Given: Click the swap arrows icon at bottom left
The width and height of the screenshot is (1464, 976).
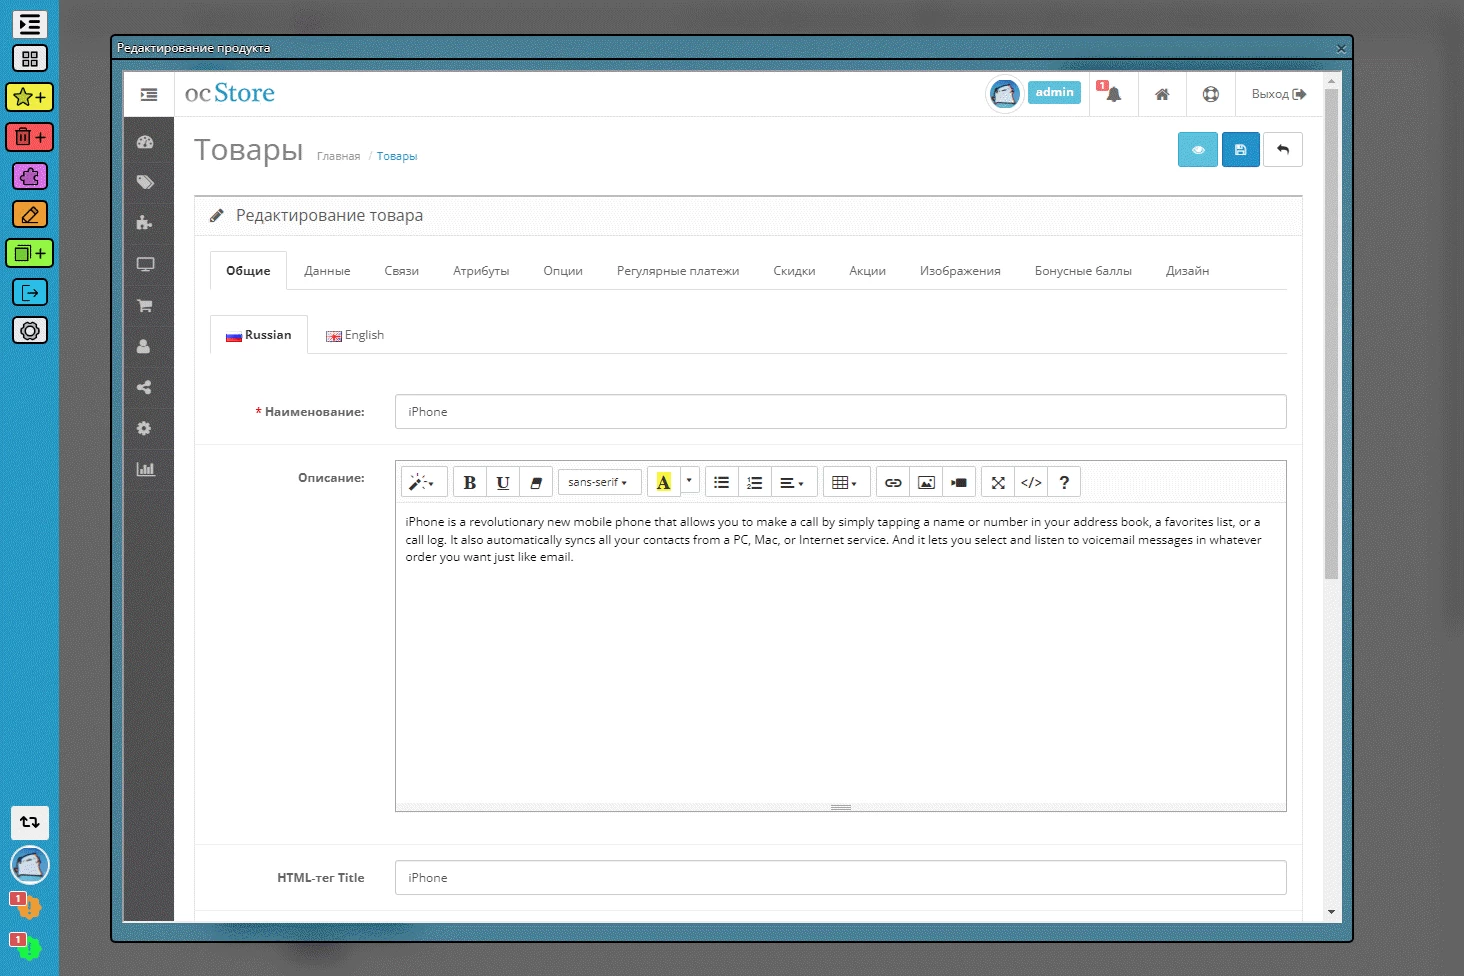Looking at the screenshot, I should coord(30,822).
